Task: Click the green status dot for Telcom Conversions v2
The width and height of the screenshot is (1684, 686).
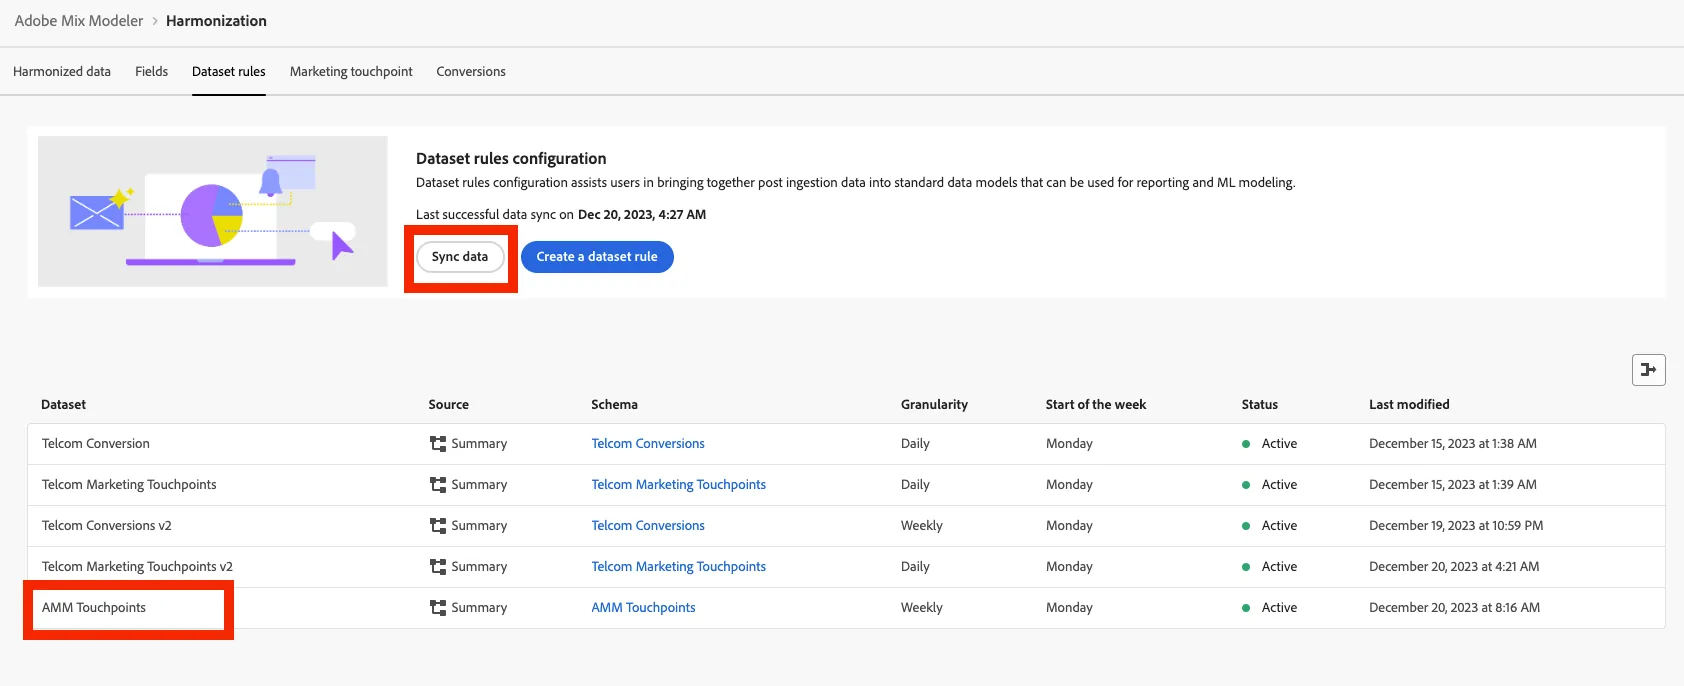Action: [1246, 526]
